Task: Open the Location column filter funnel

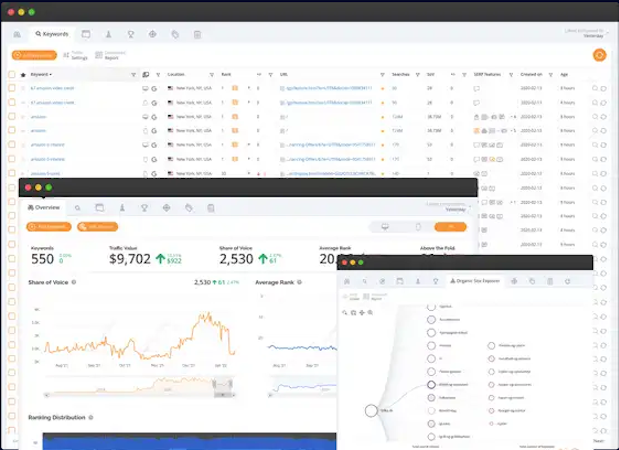Action: point(212,75)
